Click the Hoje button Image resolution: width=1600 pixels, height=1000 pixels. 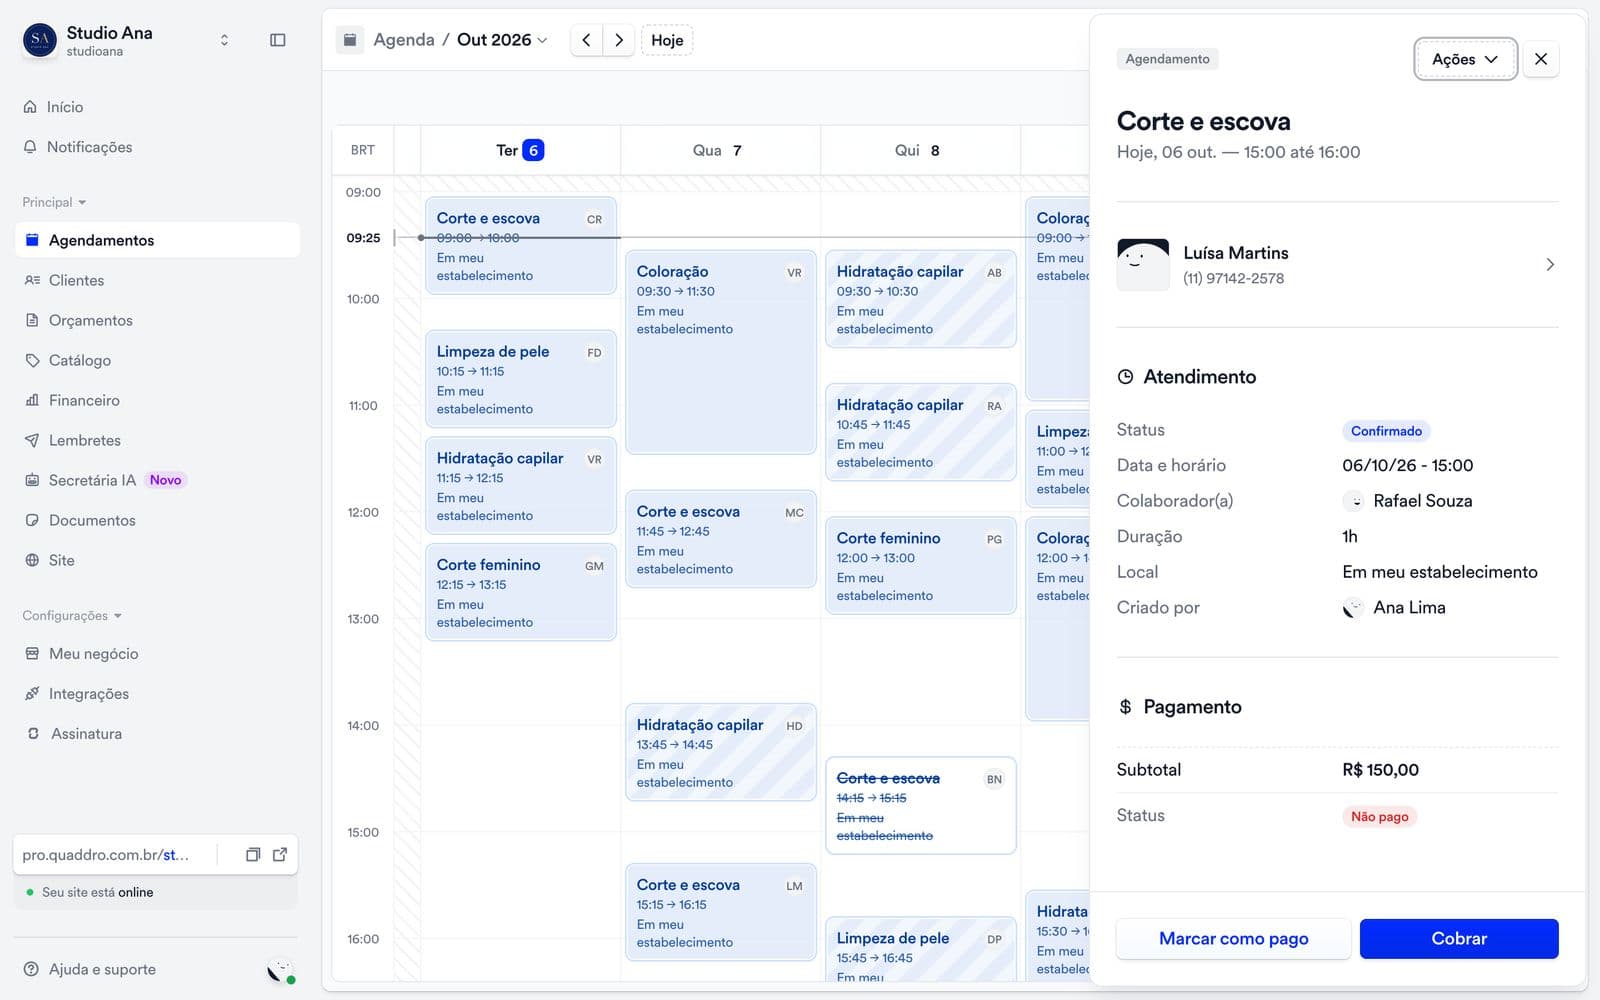pyautogui.click(x=667, y=40)
